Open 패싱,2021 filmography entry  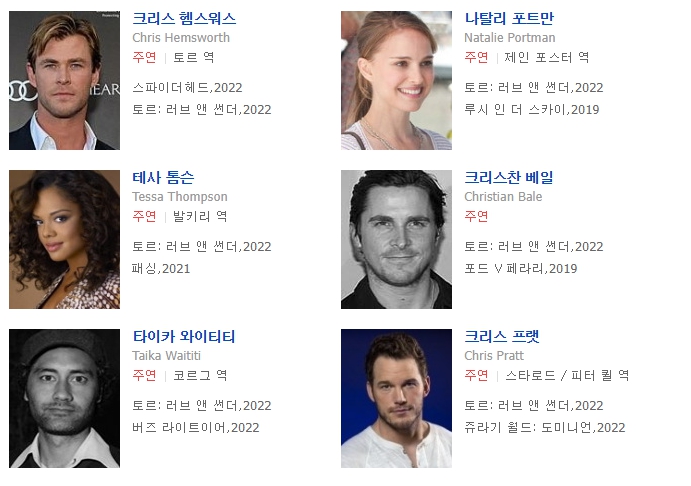click(x=161, y=269)
